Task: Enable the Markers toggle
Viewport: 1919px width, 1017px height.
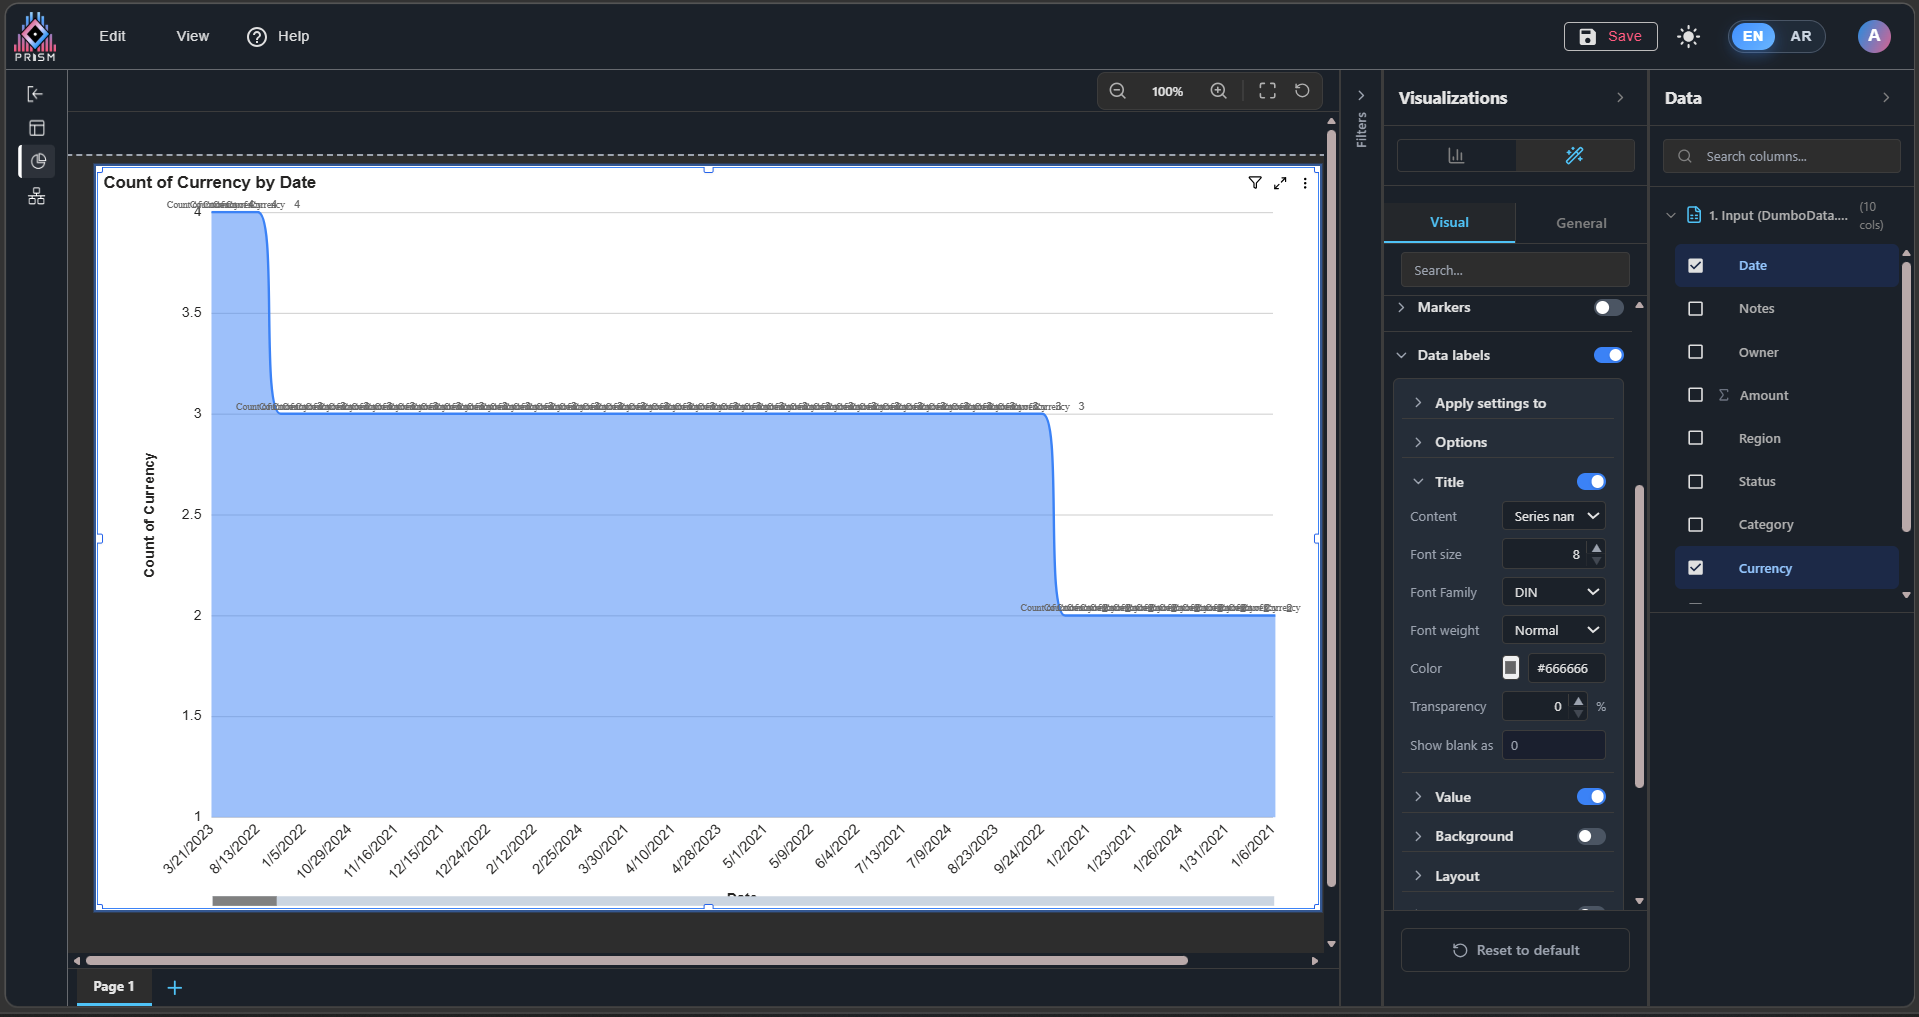Action: click(x=1608, y=308)
